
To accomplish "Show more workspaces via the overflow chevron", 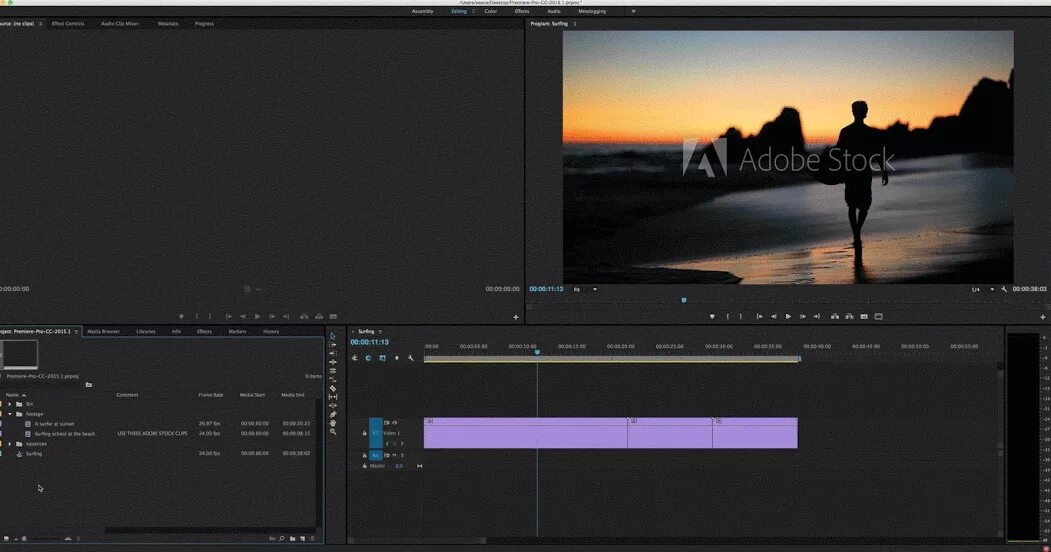I will click(x=633, y=11).
